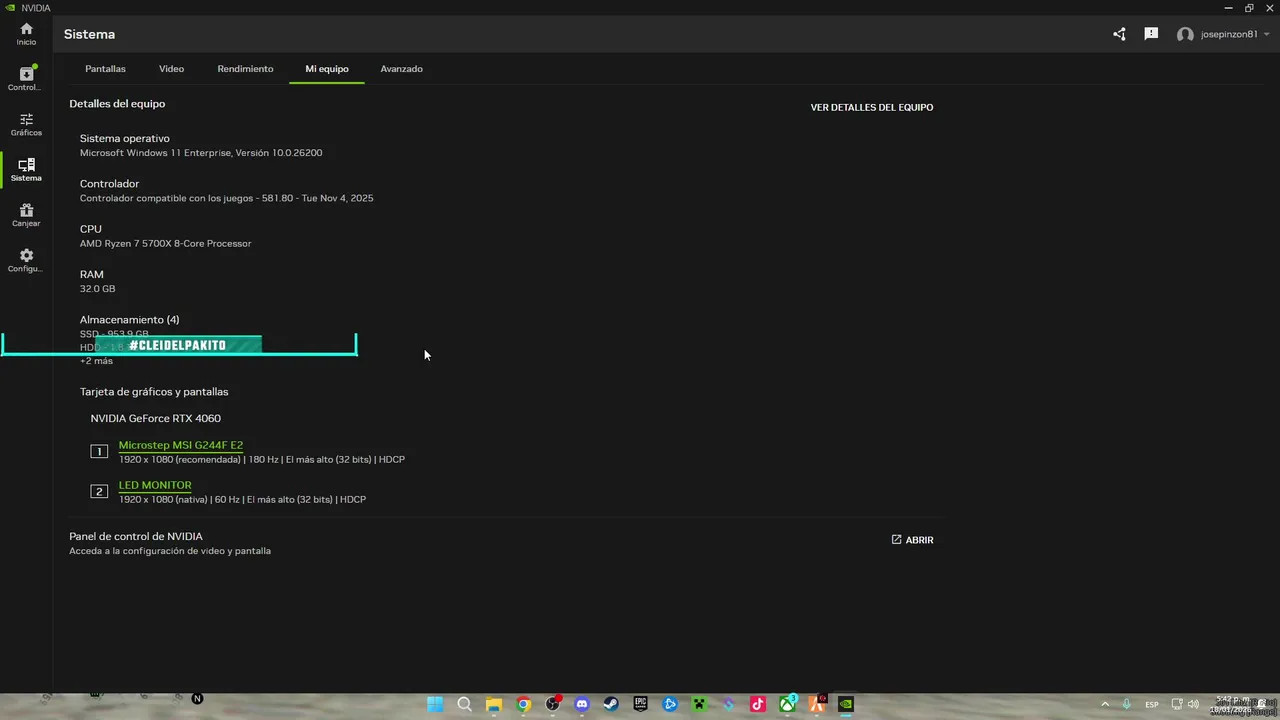
Task: Open the feedback notification icon
Action: tap(1151, 34)
